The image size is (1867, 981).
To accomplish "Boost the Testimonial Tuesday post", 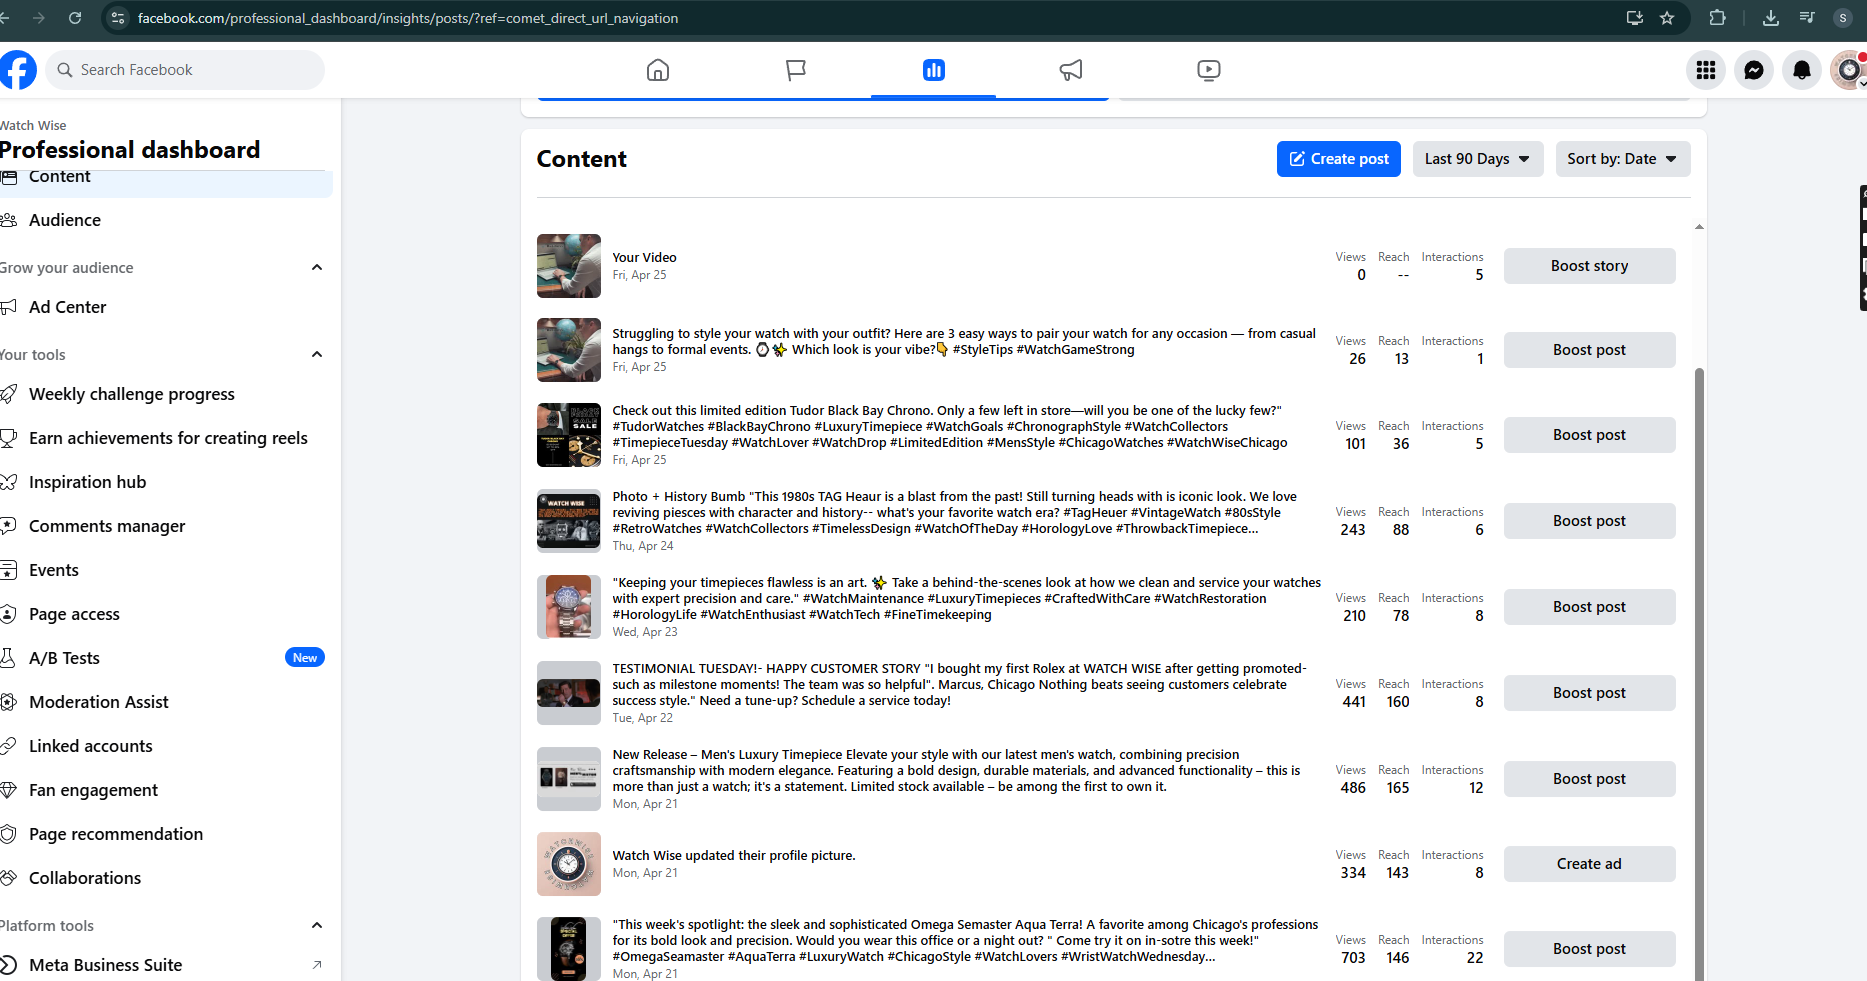I will pos(1590,693).
